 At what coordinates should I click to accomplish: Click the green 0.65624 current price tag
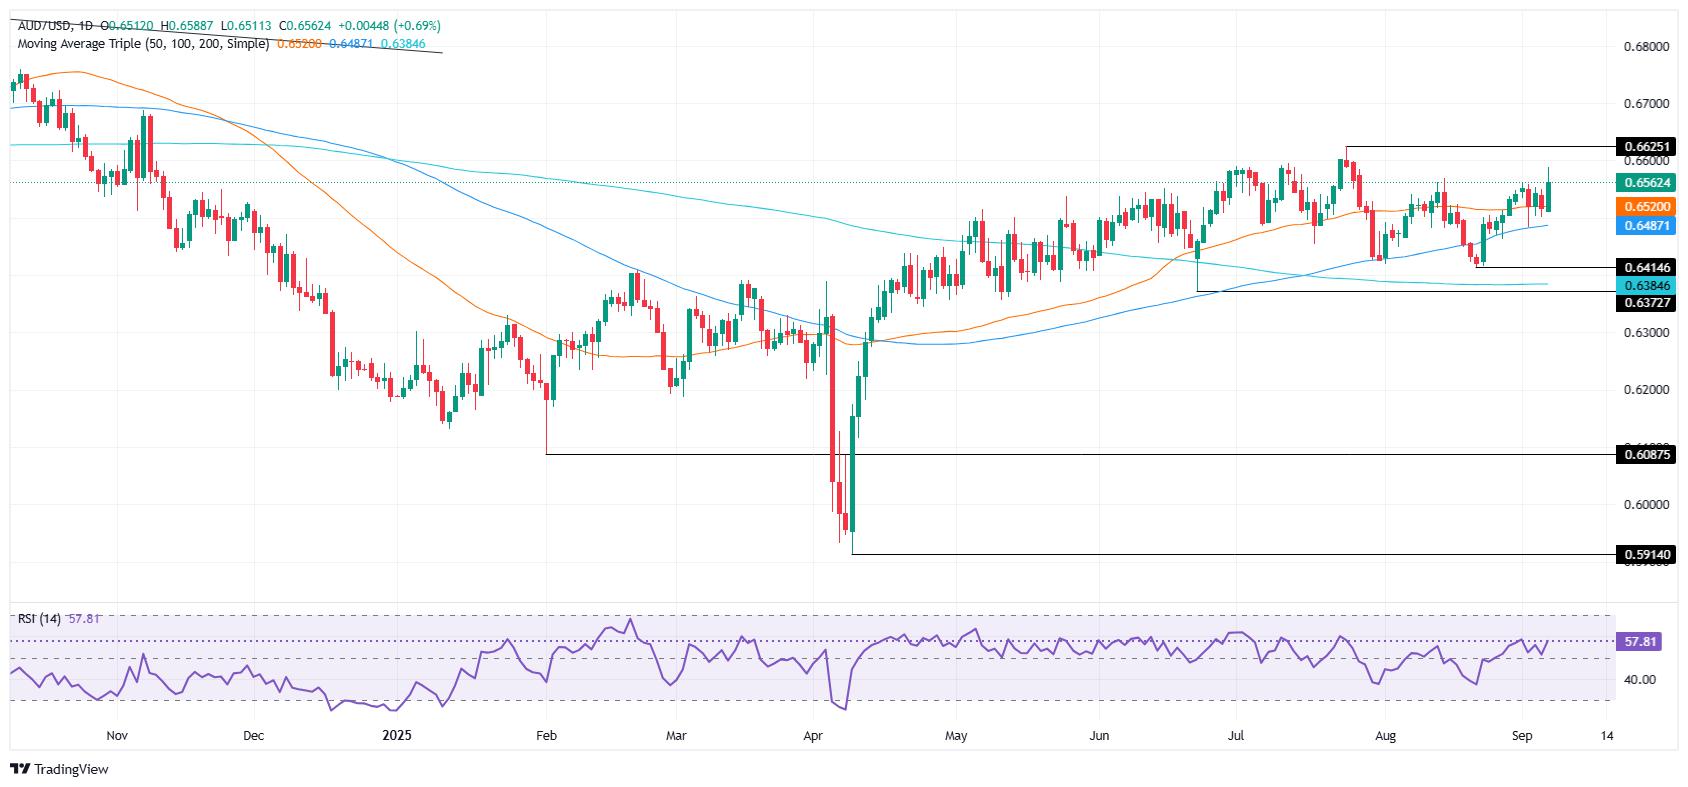click(1644, 183)
